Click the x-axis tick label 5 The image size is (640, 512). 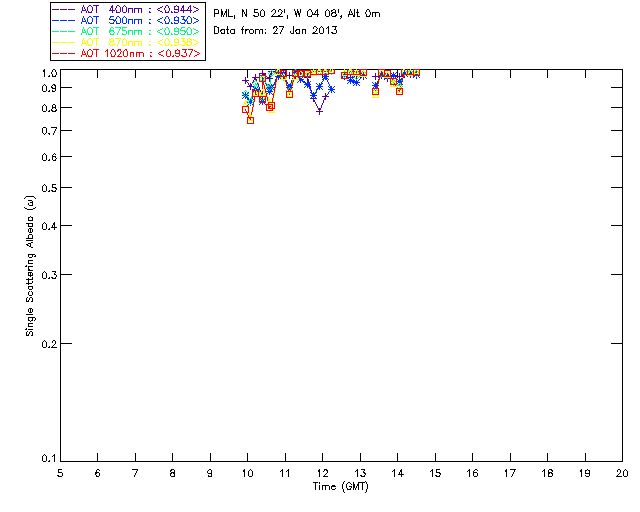point(60,473)
